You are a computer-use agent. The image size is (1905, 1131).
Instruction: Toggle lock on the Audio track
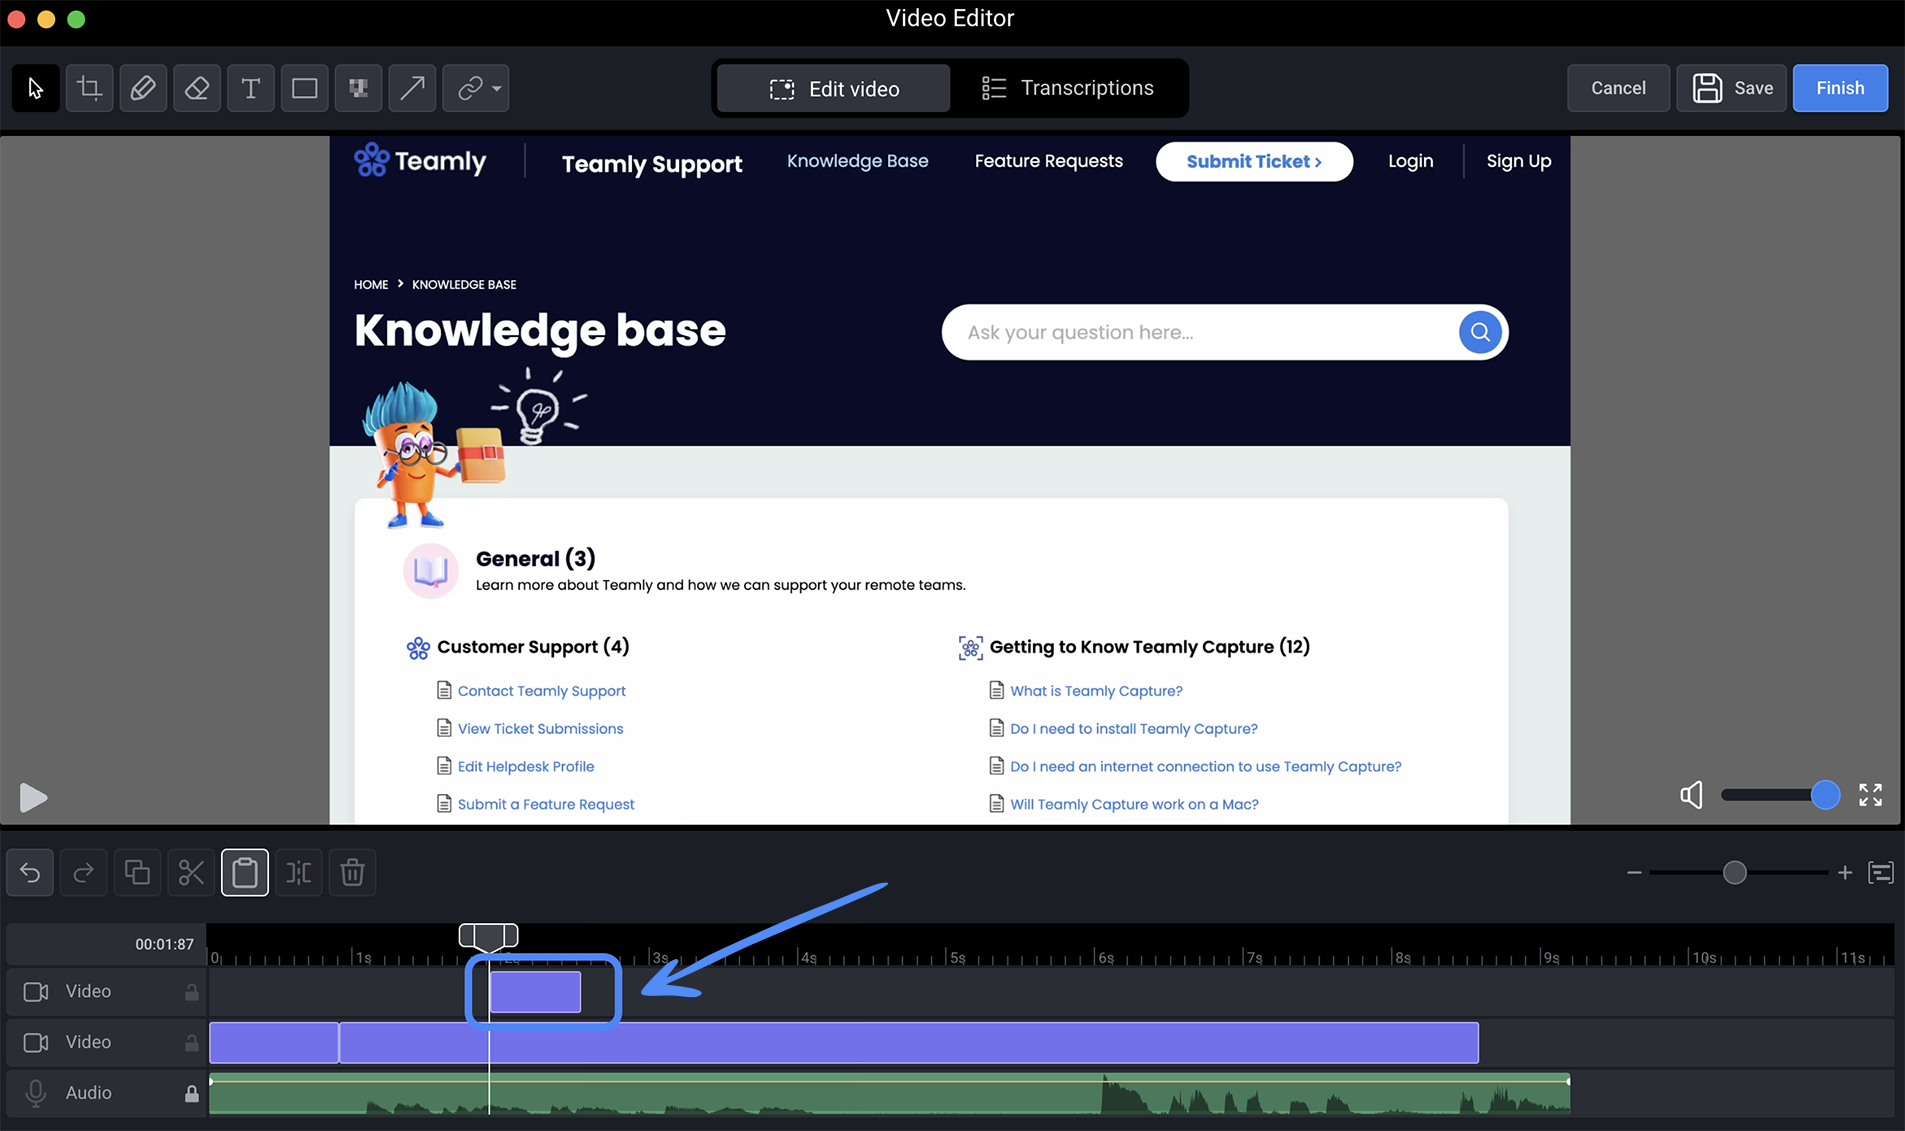coord(191,1094)
